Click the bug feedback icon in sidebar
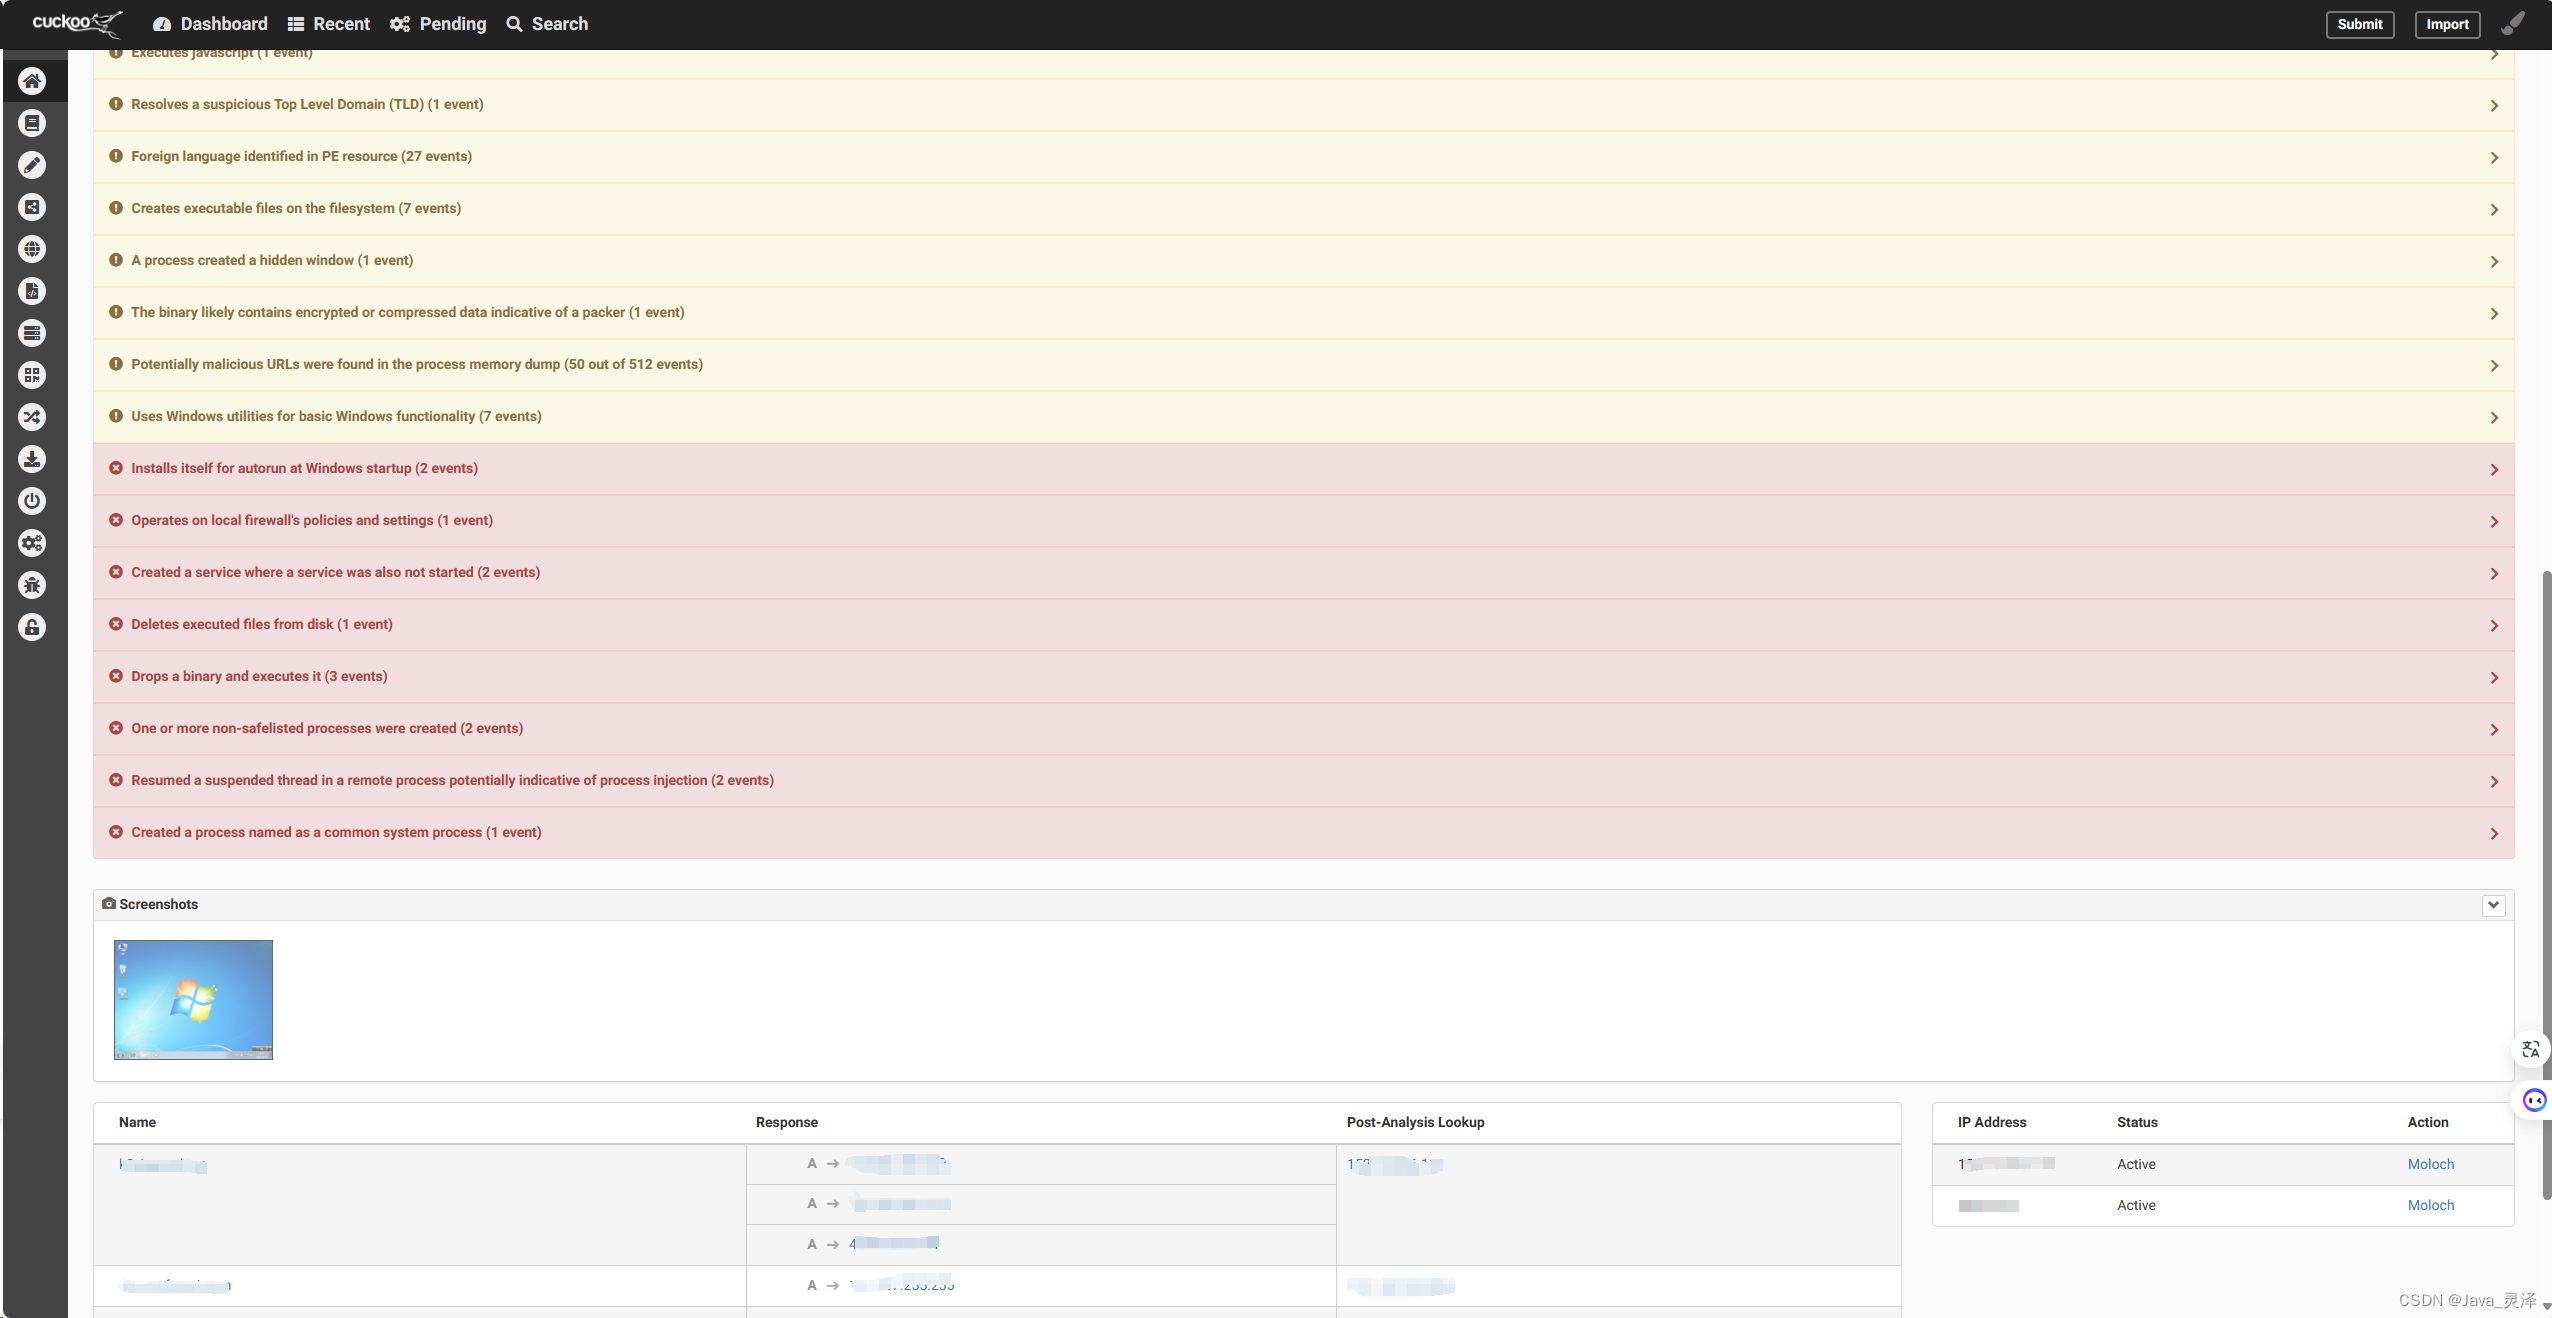Image resolution: width=2552 pixels, height=1318 pixels. (x=32, y=585)
